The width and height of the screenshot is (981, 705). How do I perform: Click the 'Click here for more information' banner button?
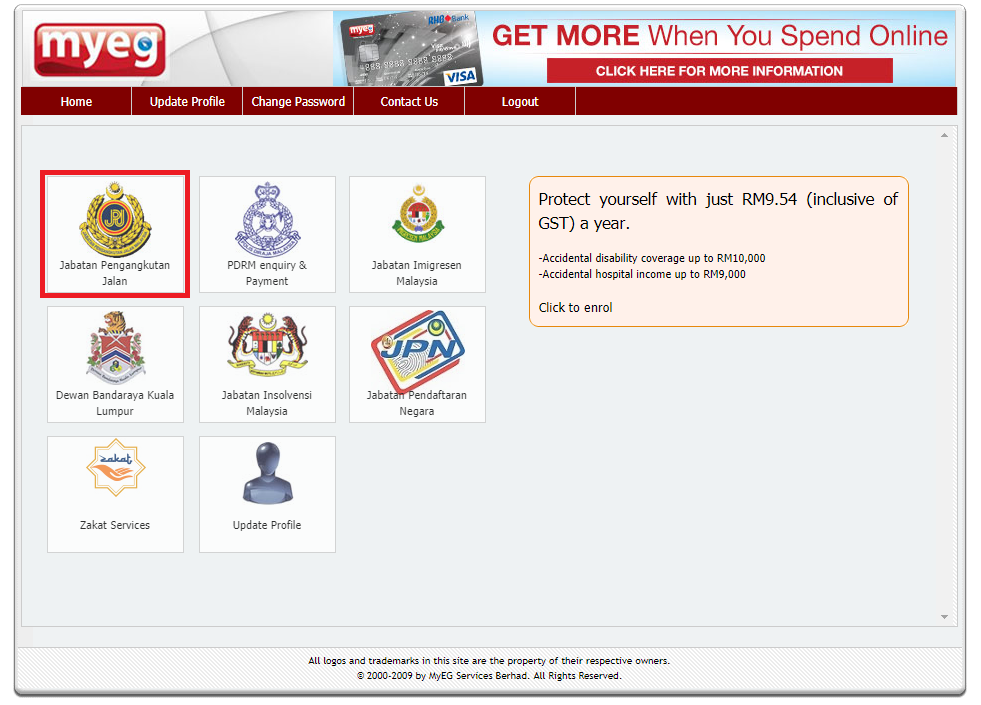pyautogui.click(x=719, y=71)
